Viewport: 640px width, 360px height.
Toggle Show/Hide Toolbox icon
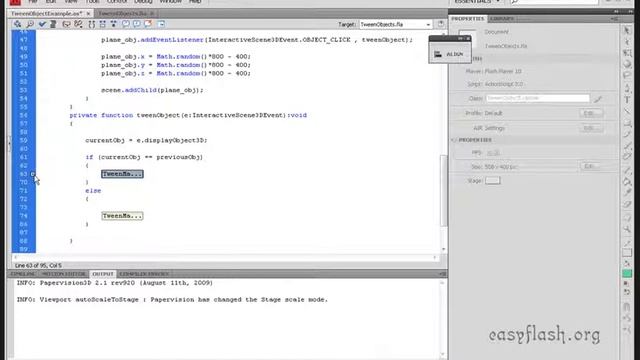coord(161,24)
